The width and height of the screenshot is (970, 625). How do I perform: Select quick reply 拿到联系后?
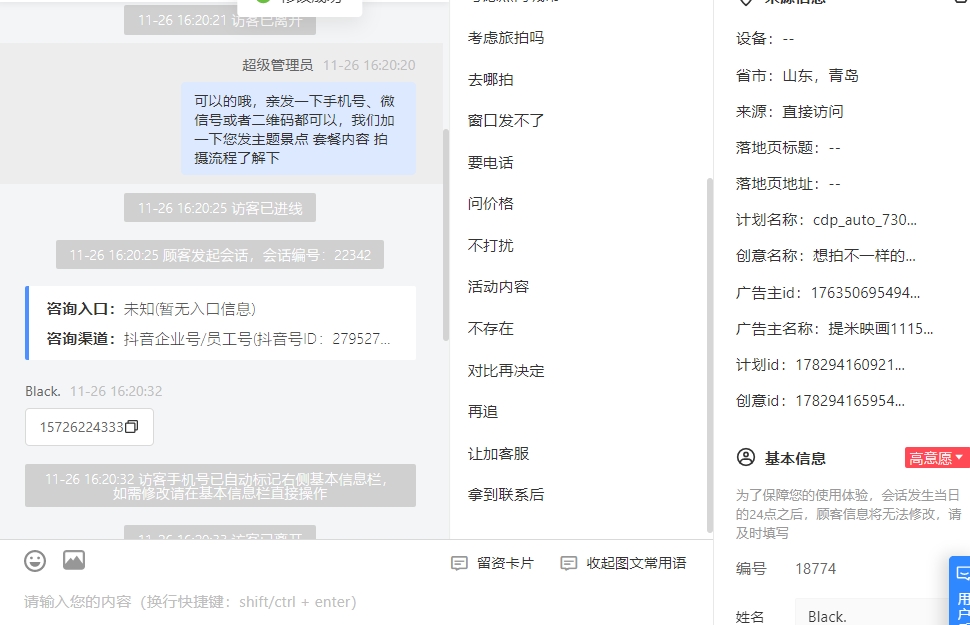pos(506,494)
